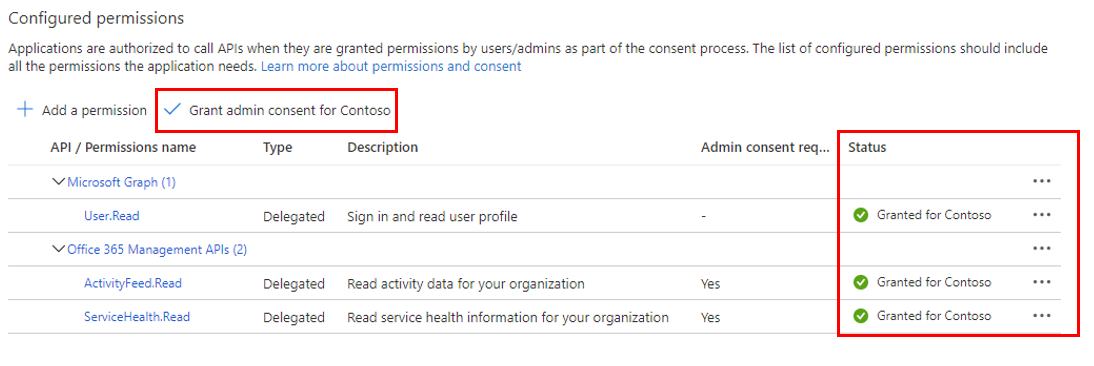Screen dimensions: 1094x366
Task: Open the ellipsis menu for User.Read row
Action: pyautogui.click(x=1042, y=215)
